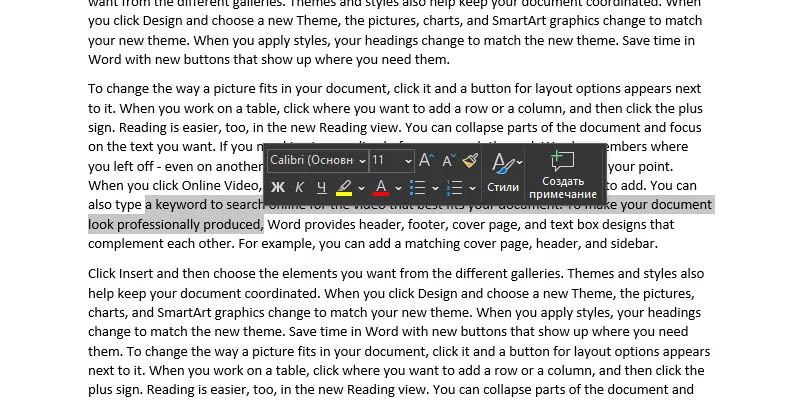Expand the highlight color dropdown arrow
The width and height of the screenshot is (806, 416).
click(361, 188)
